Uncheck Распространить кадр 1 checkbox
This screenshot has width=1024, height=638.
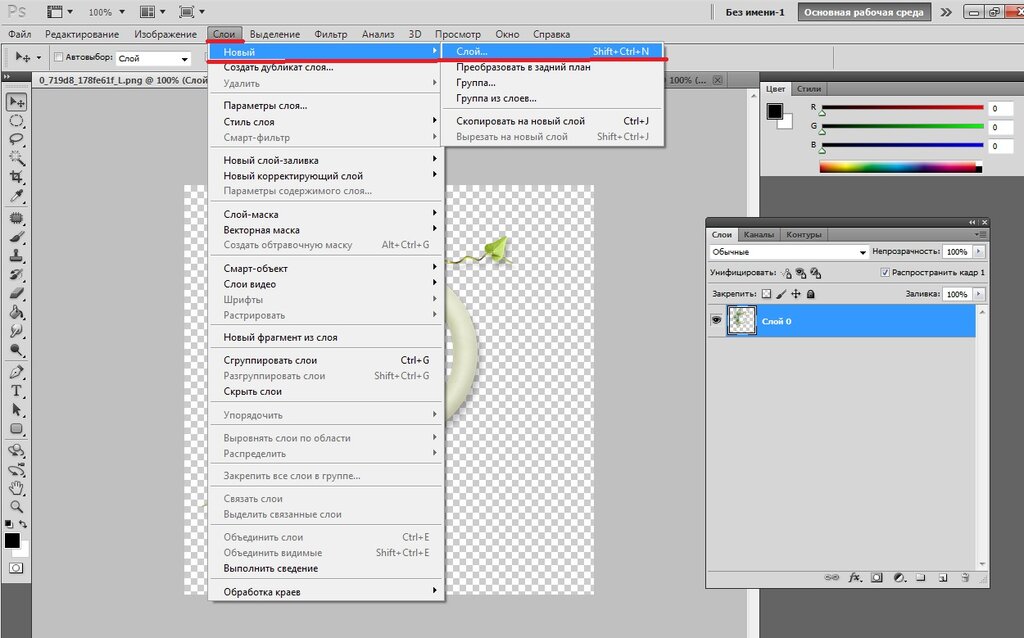[x=885, y=272]
